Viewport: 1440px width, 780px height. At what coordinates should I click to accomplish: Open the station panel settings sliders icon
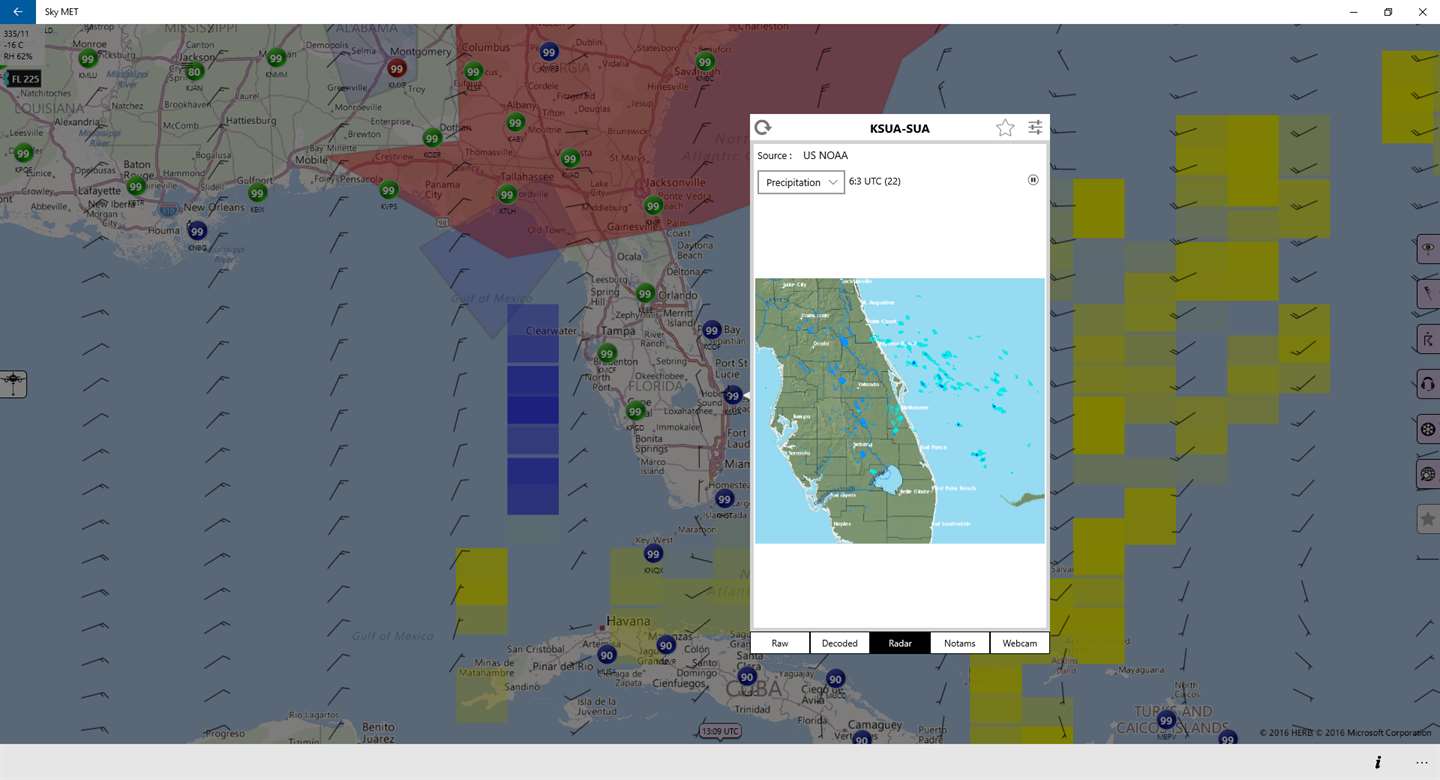click(1035, 127)
